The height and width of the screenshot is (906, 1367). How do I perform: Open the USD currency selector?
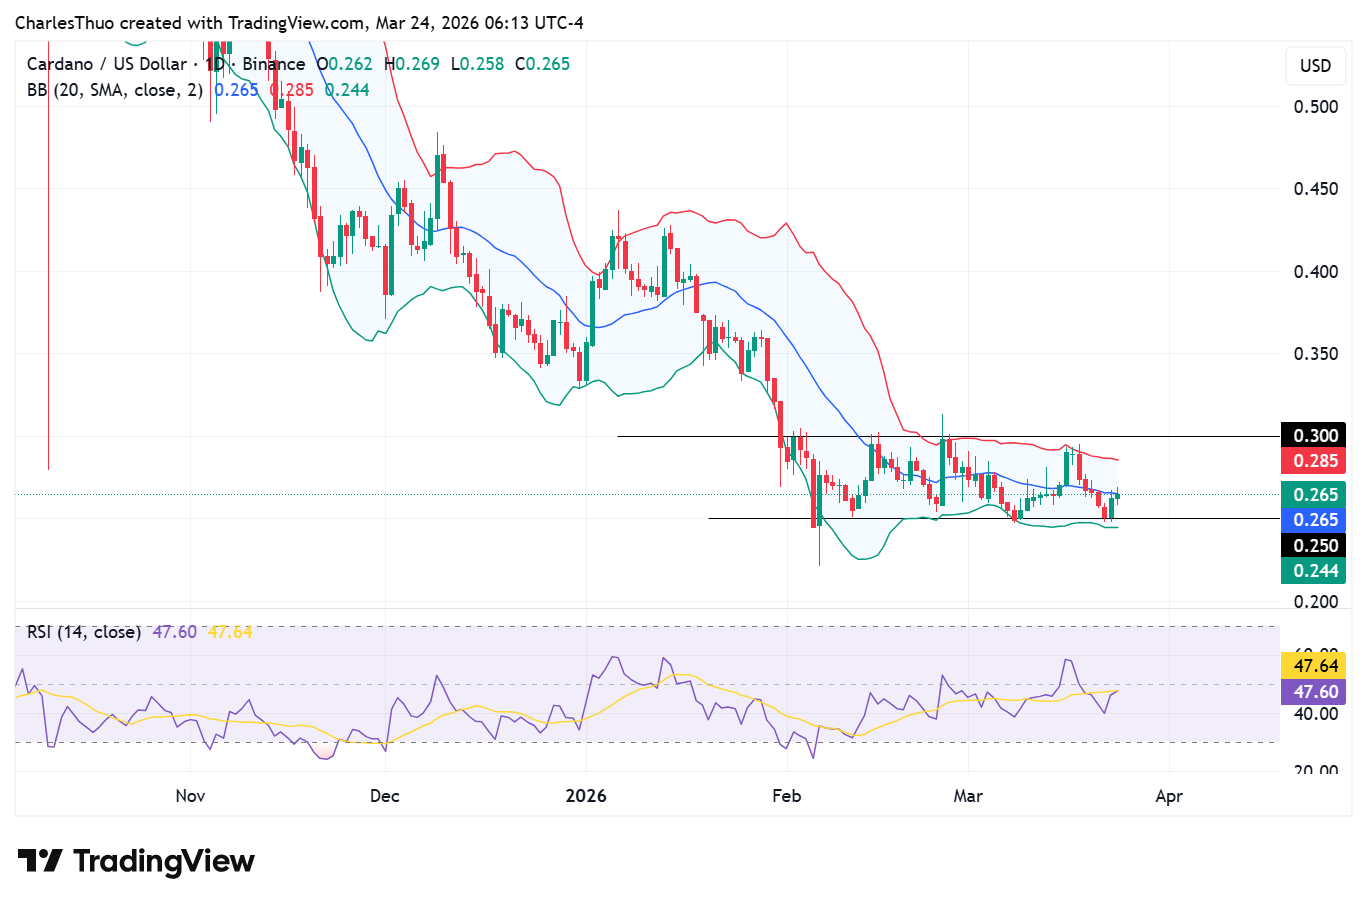coord(1314,66)
